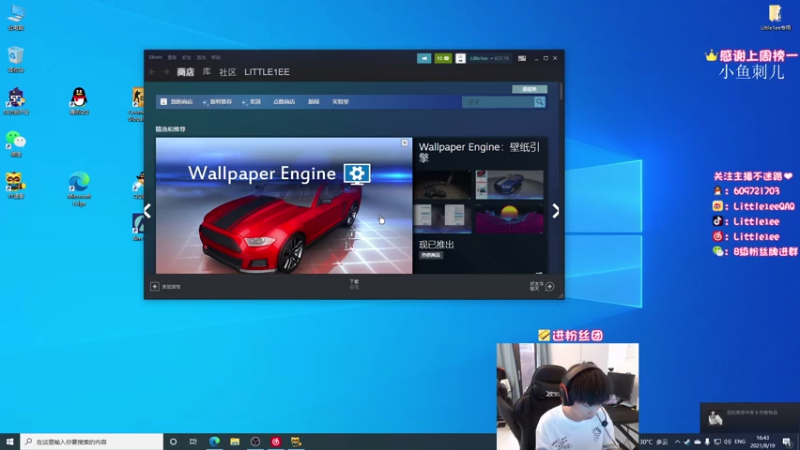Open the Littie1ee folder on desktop
800x450 pixels.
point(775,17)
